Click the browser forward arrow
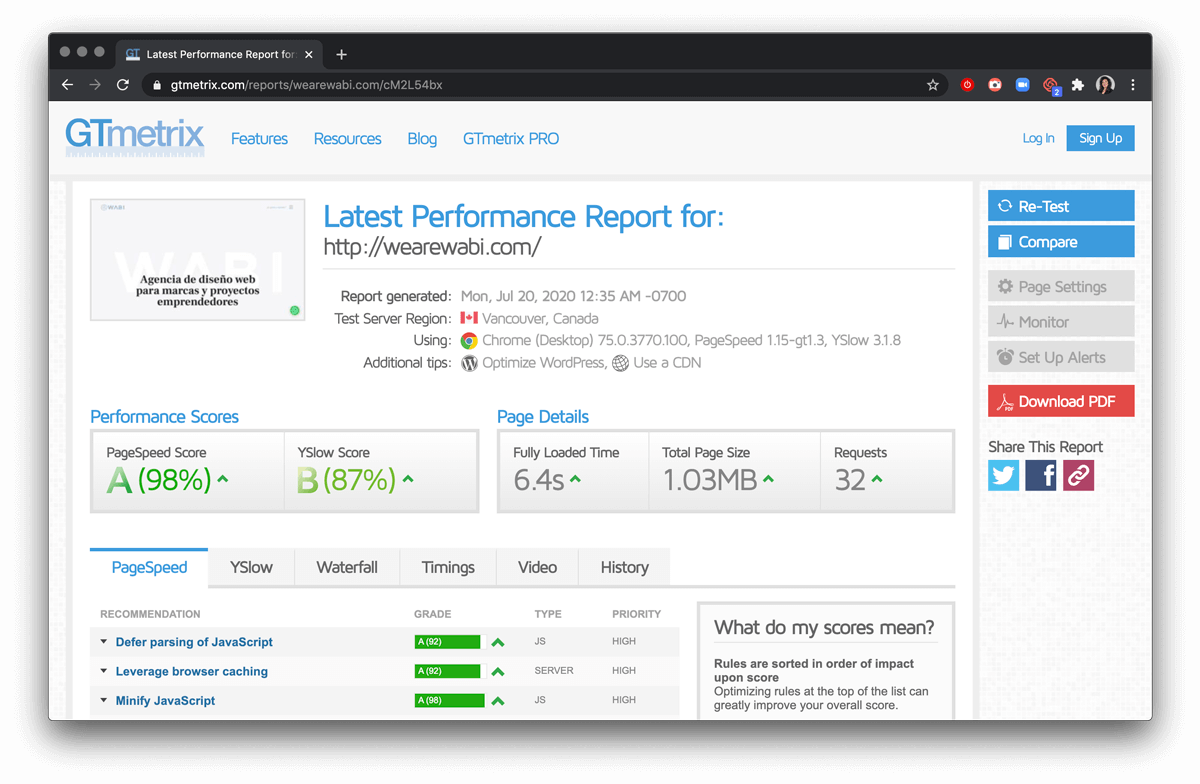The height and width of the screenshot is (784, 1200). pyautogui.click(x=95, y=85)
